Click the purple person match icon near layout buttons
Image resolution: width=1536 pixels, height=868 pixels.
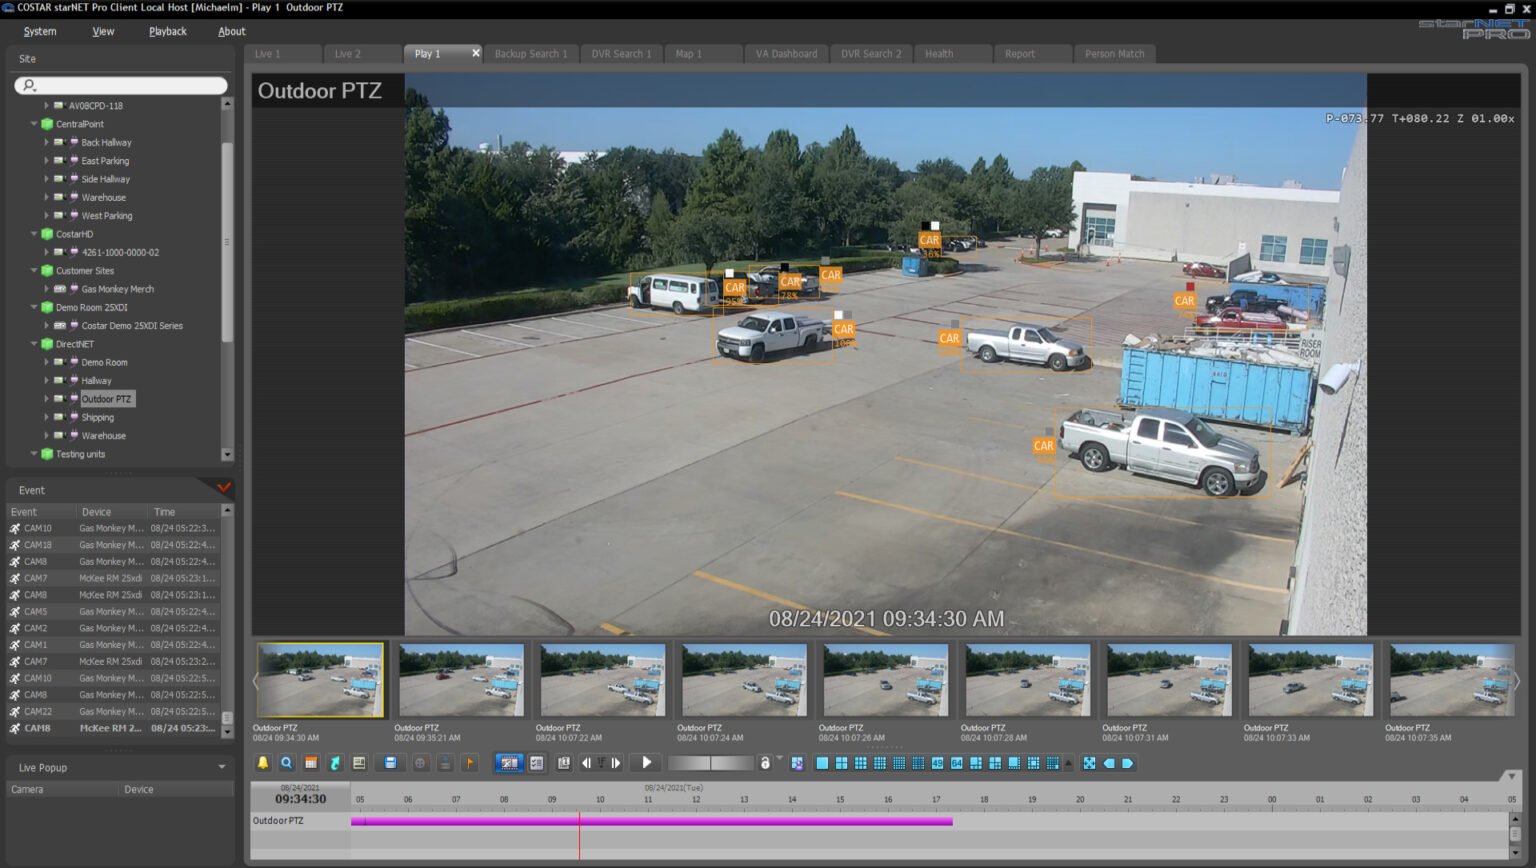tap(798, 763)
